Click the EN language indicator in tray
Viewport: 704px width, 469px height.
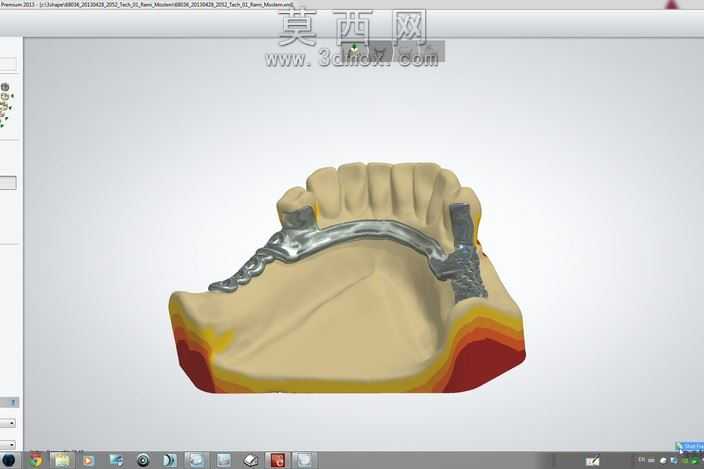[641, 460]
